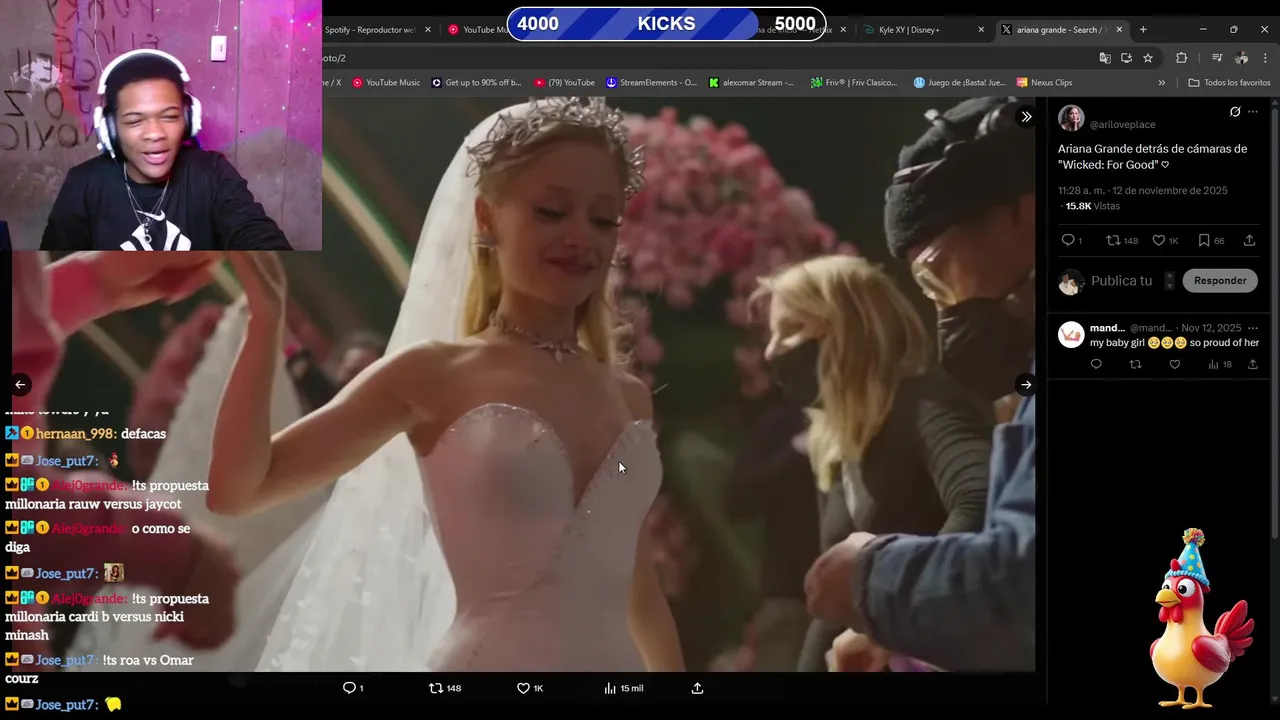
Task: View analytics '15 mil' below photo
Action: (x=624, y=688)
